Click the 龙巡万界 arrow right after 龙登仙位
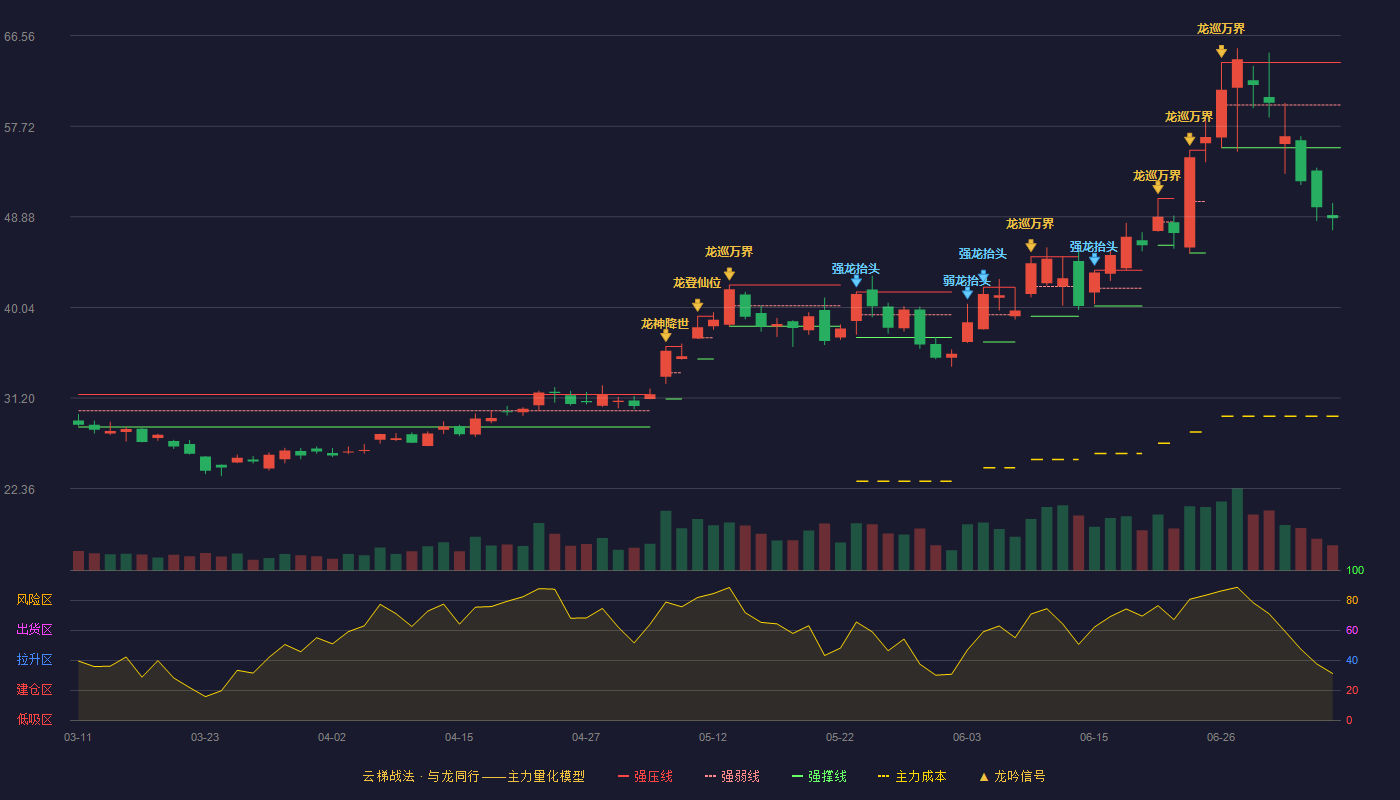 [730, 274]
